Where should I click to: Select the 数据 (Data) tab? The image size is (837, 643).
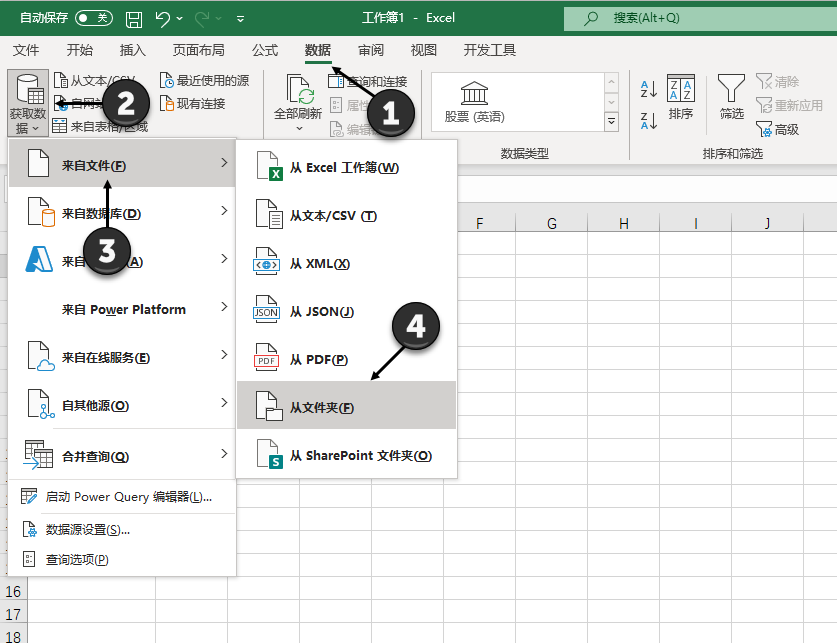[318, 50]
